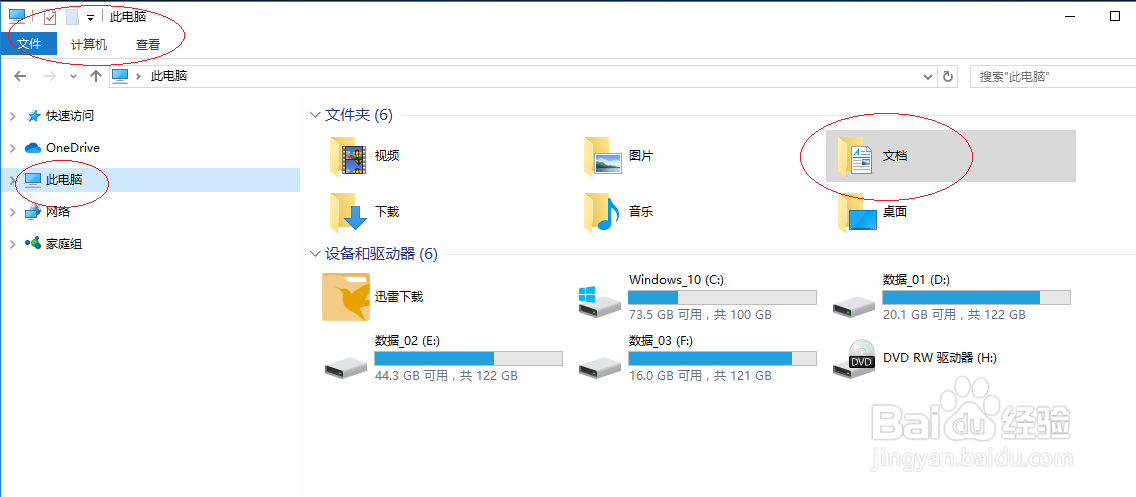Collapse the 文件夹 (6) group
The image size is (1136, 497).
tap(314, 114)
